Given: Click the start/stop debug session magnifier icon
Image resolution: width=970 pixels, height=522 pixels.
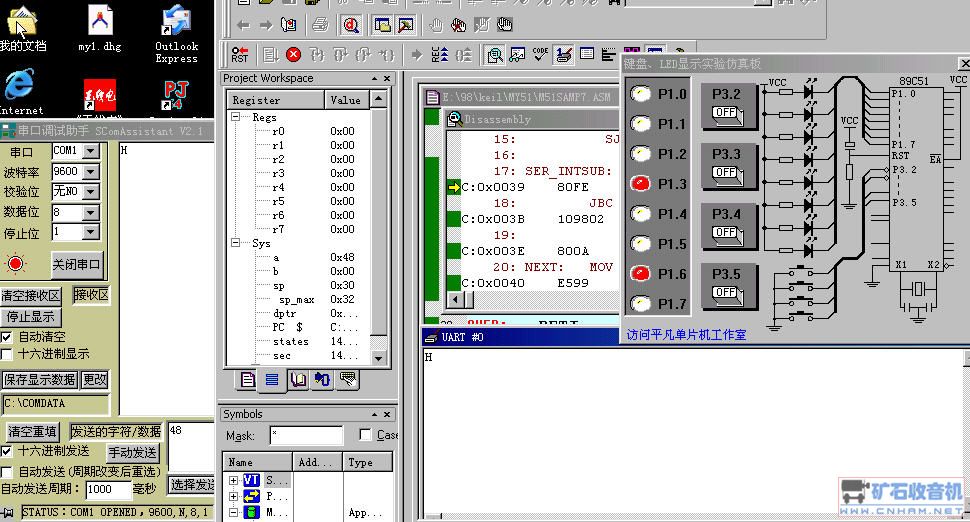Looking at the screenshot, I should point(351,25).
